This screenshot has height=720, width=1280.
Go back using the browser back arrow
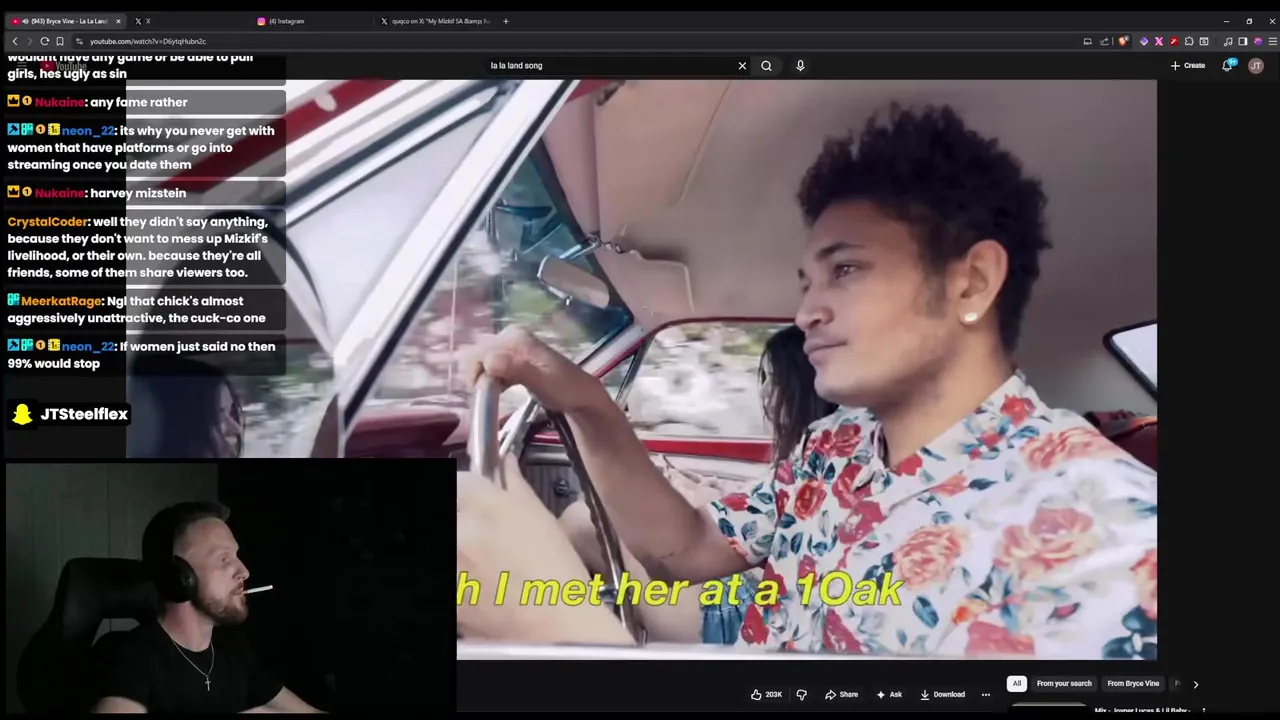coord(14,41)
